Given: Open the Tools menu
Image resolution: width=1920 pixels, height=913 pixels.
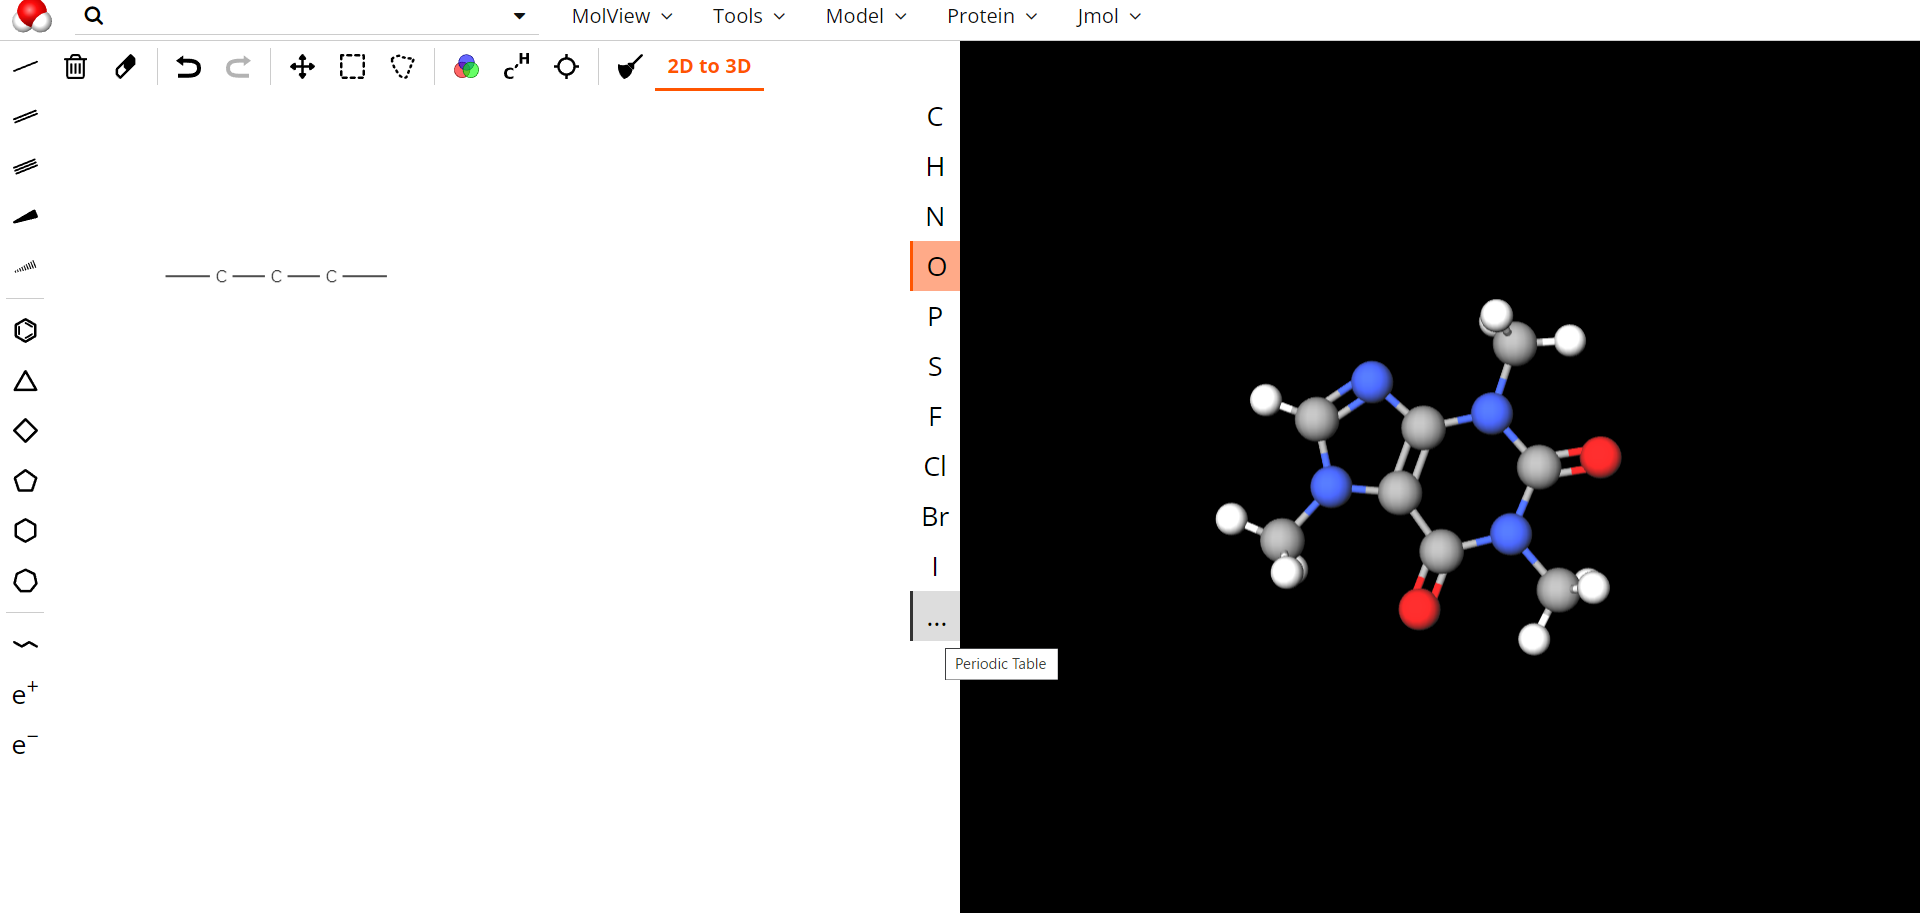Looking at the screenshot, I should (x=749, y=16).
